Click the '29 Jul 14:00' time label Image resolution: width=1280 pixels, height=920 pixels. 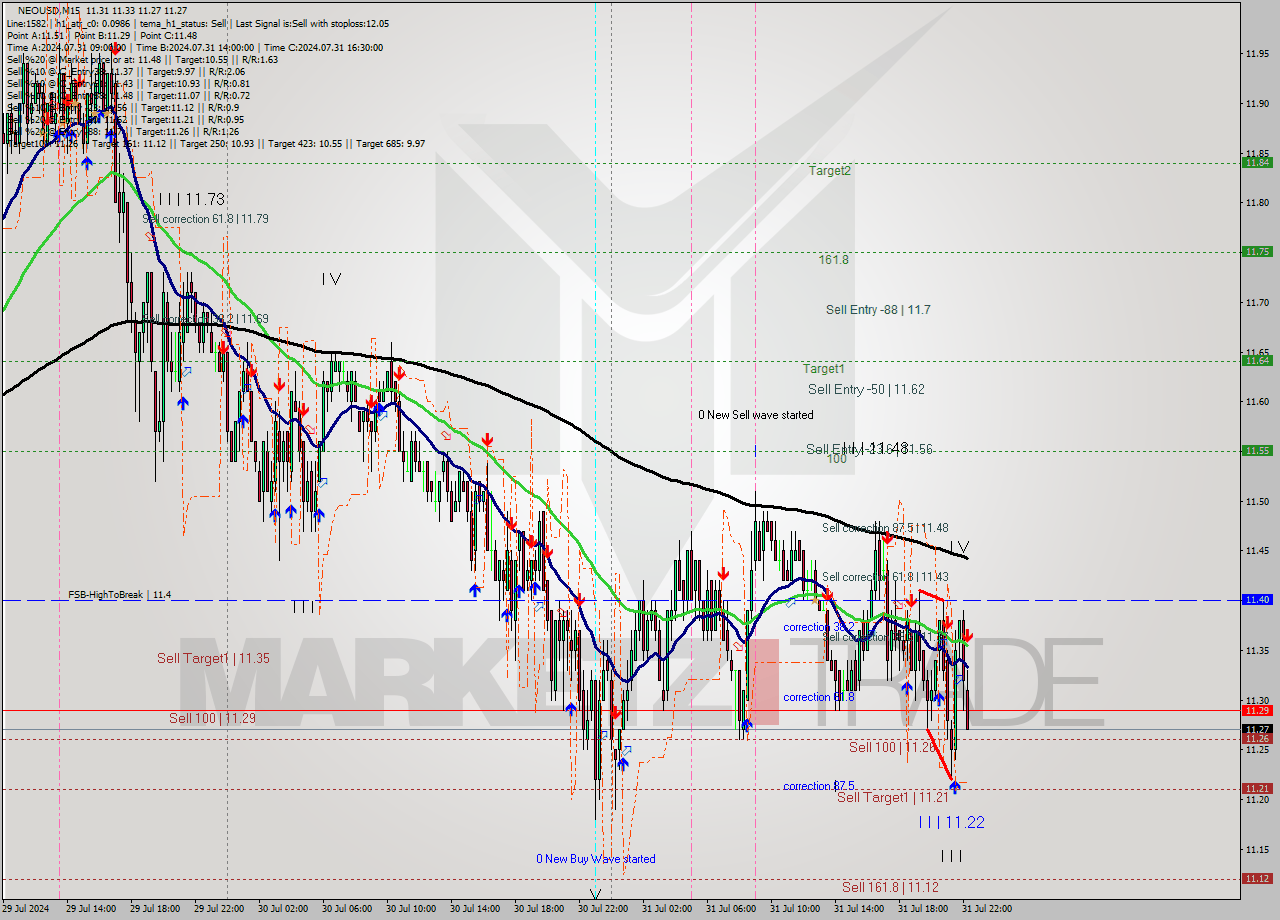pos(91,909)
